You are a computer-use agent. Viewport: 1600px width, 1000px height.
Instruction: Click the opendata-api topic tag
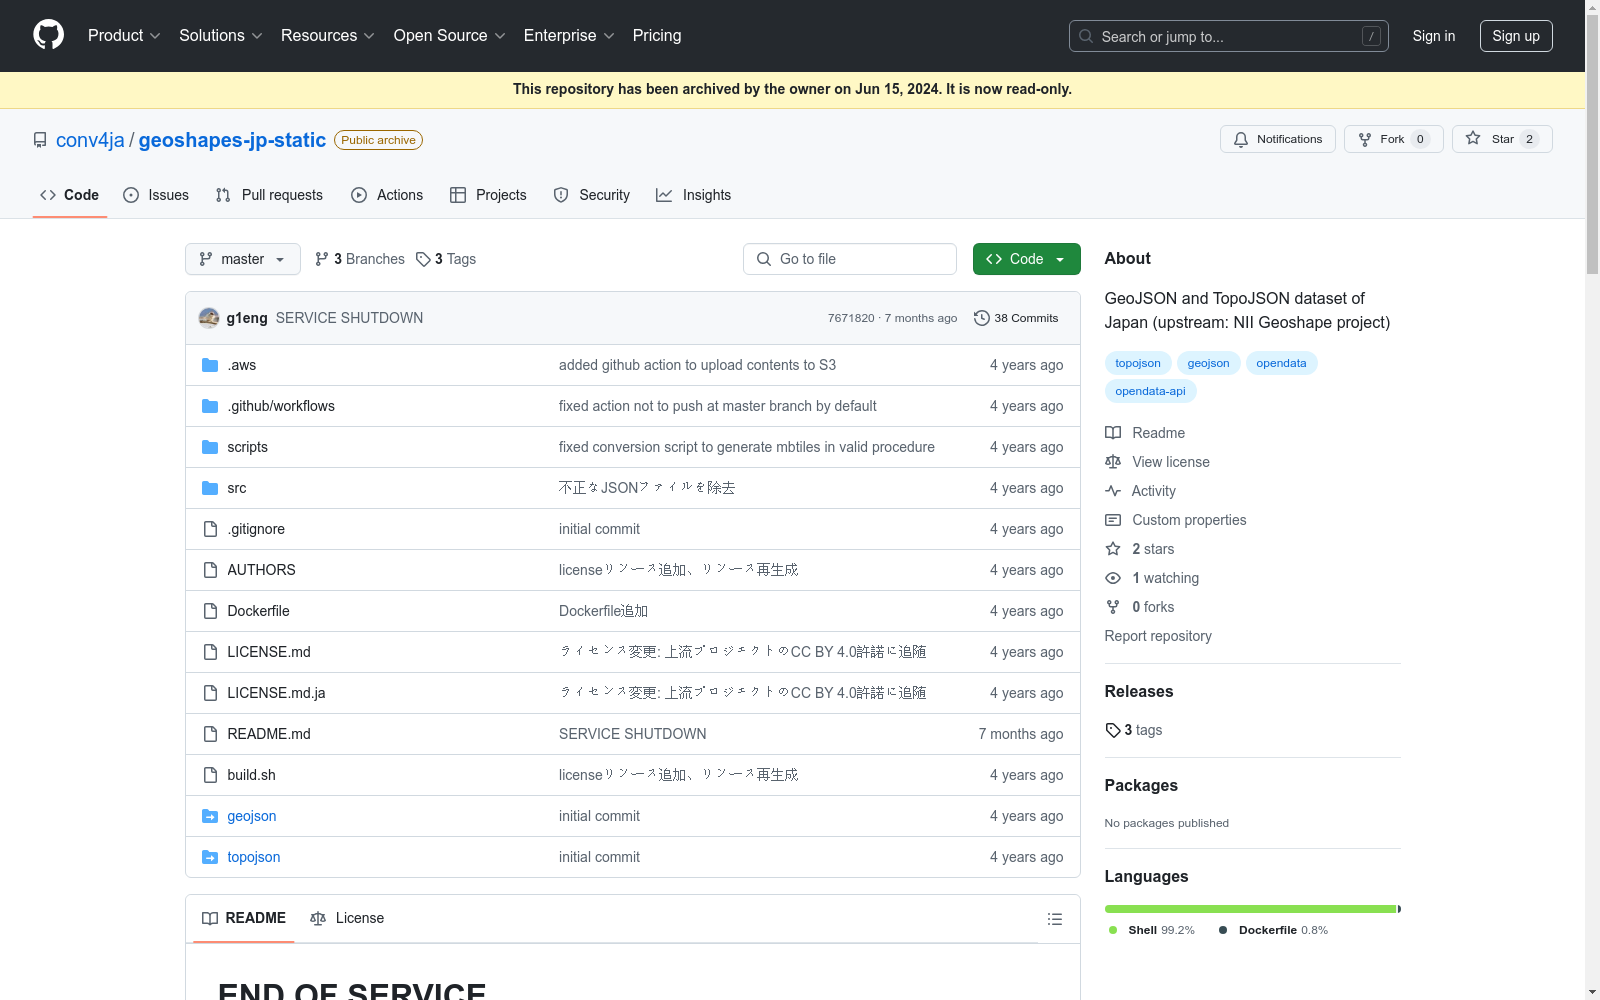(x=1150, y=391)
